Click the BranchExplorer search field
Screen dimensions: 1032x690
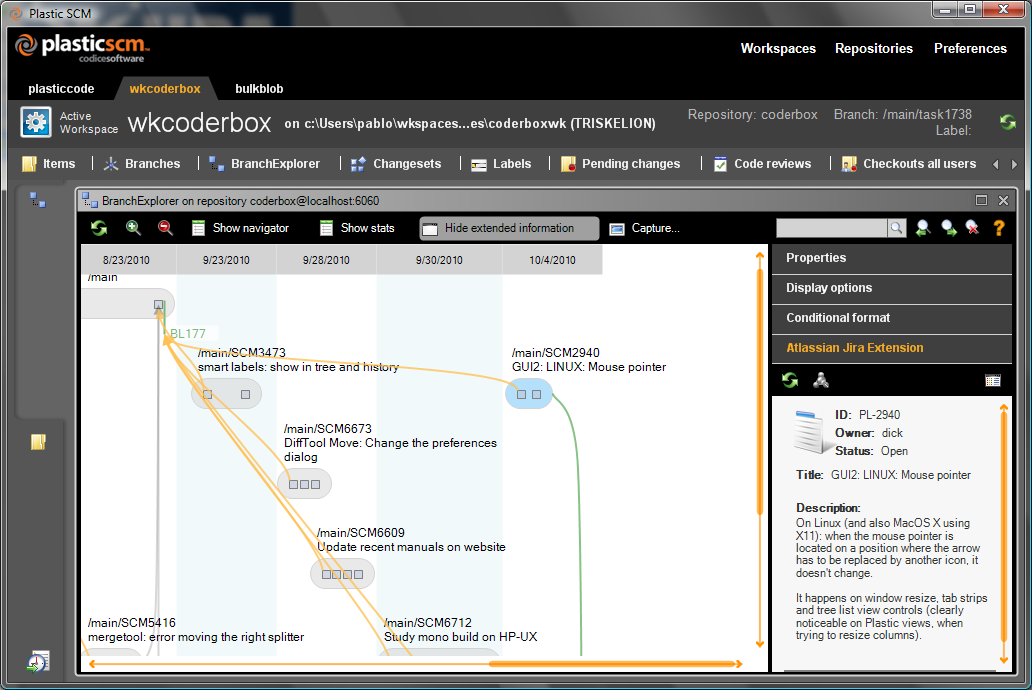click(x=830, y=227)
